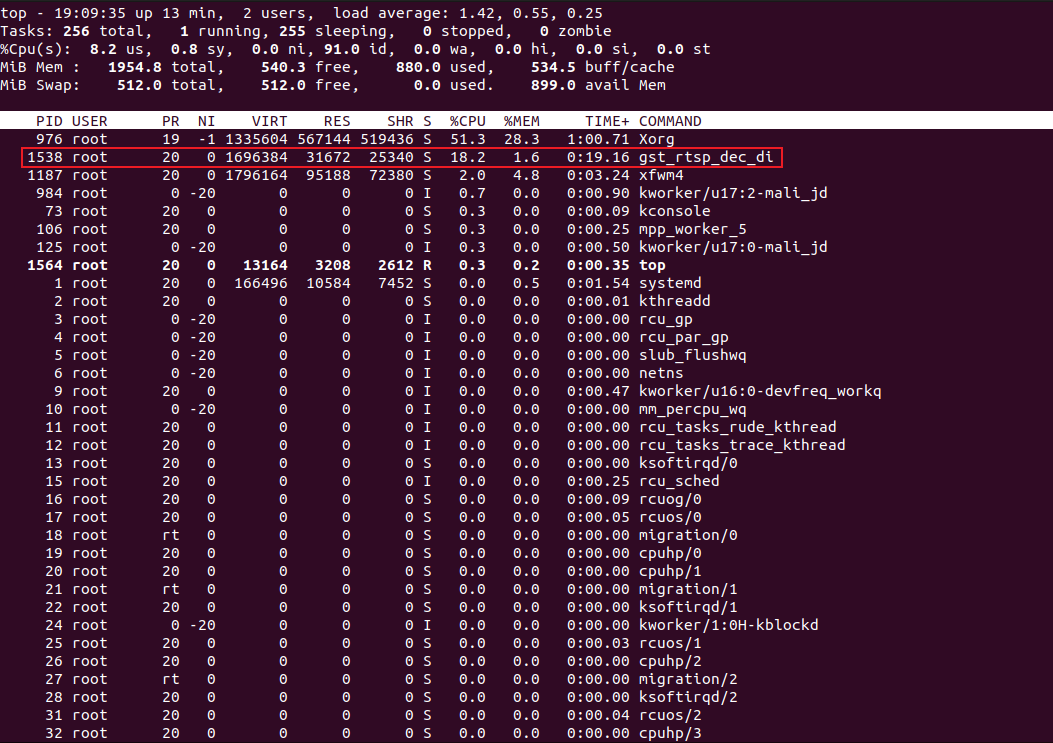Select the "rcu_sched" process name

click(679, 481)
